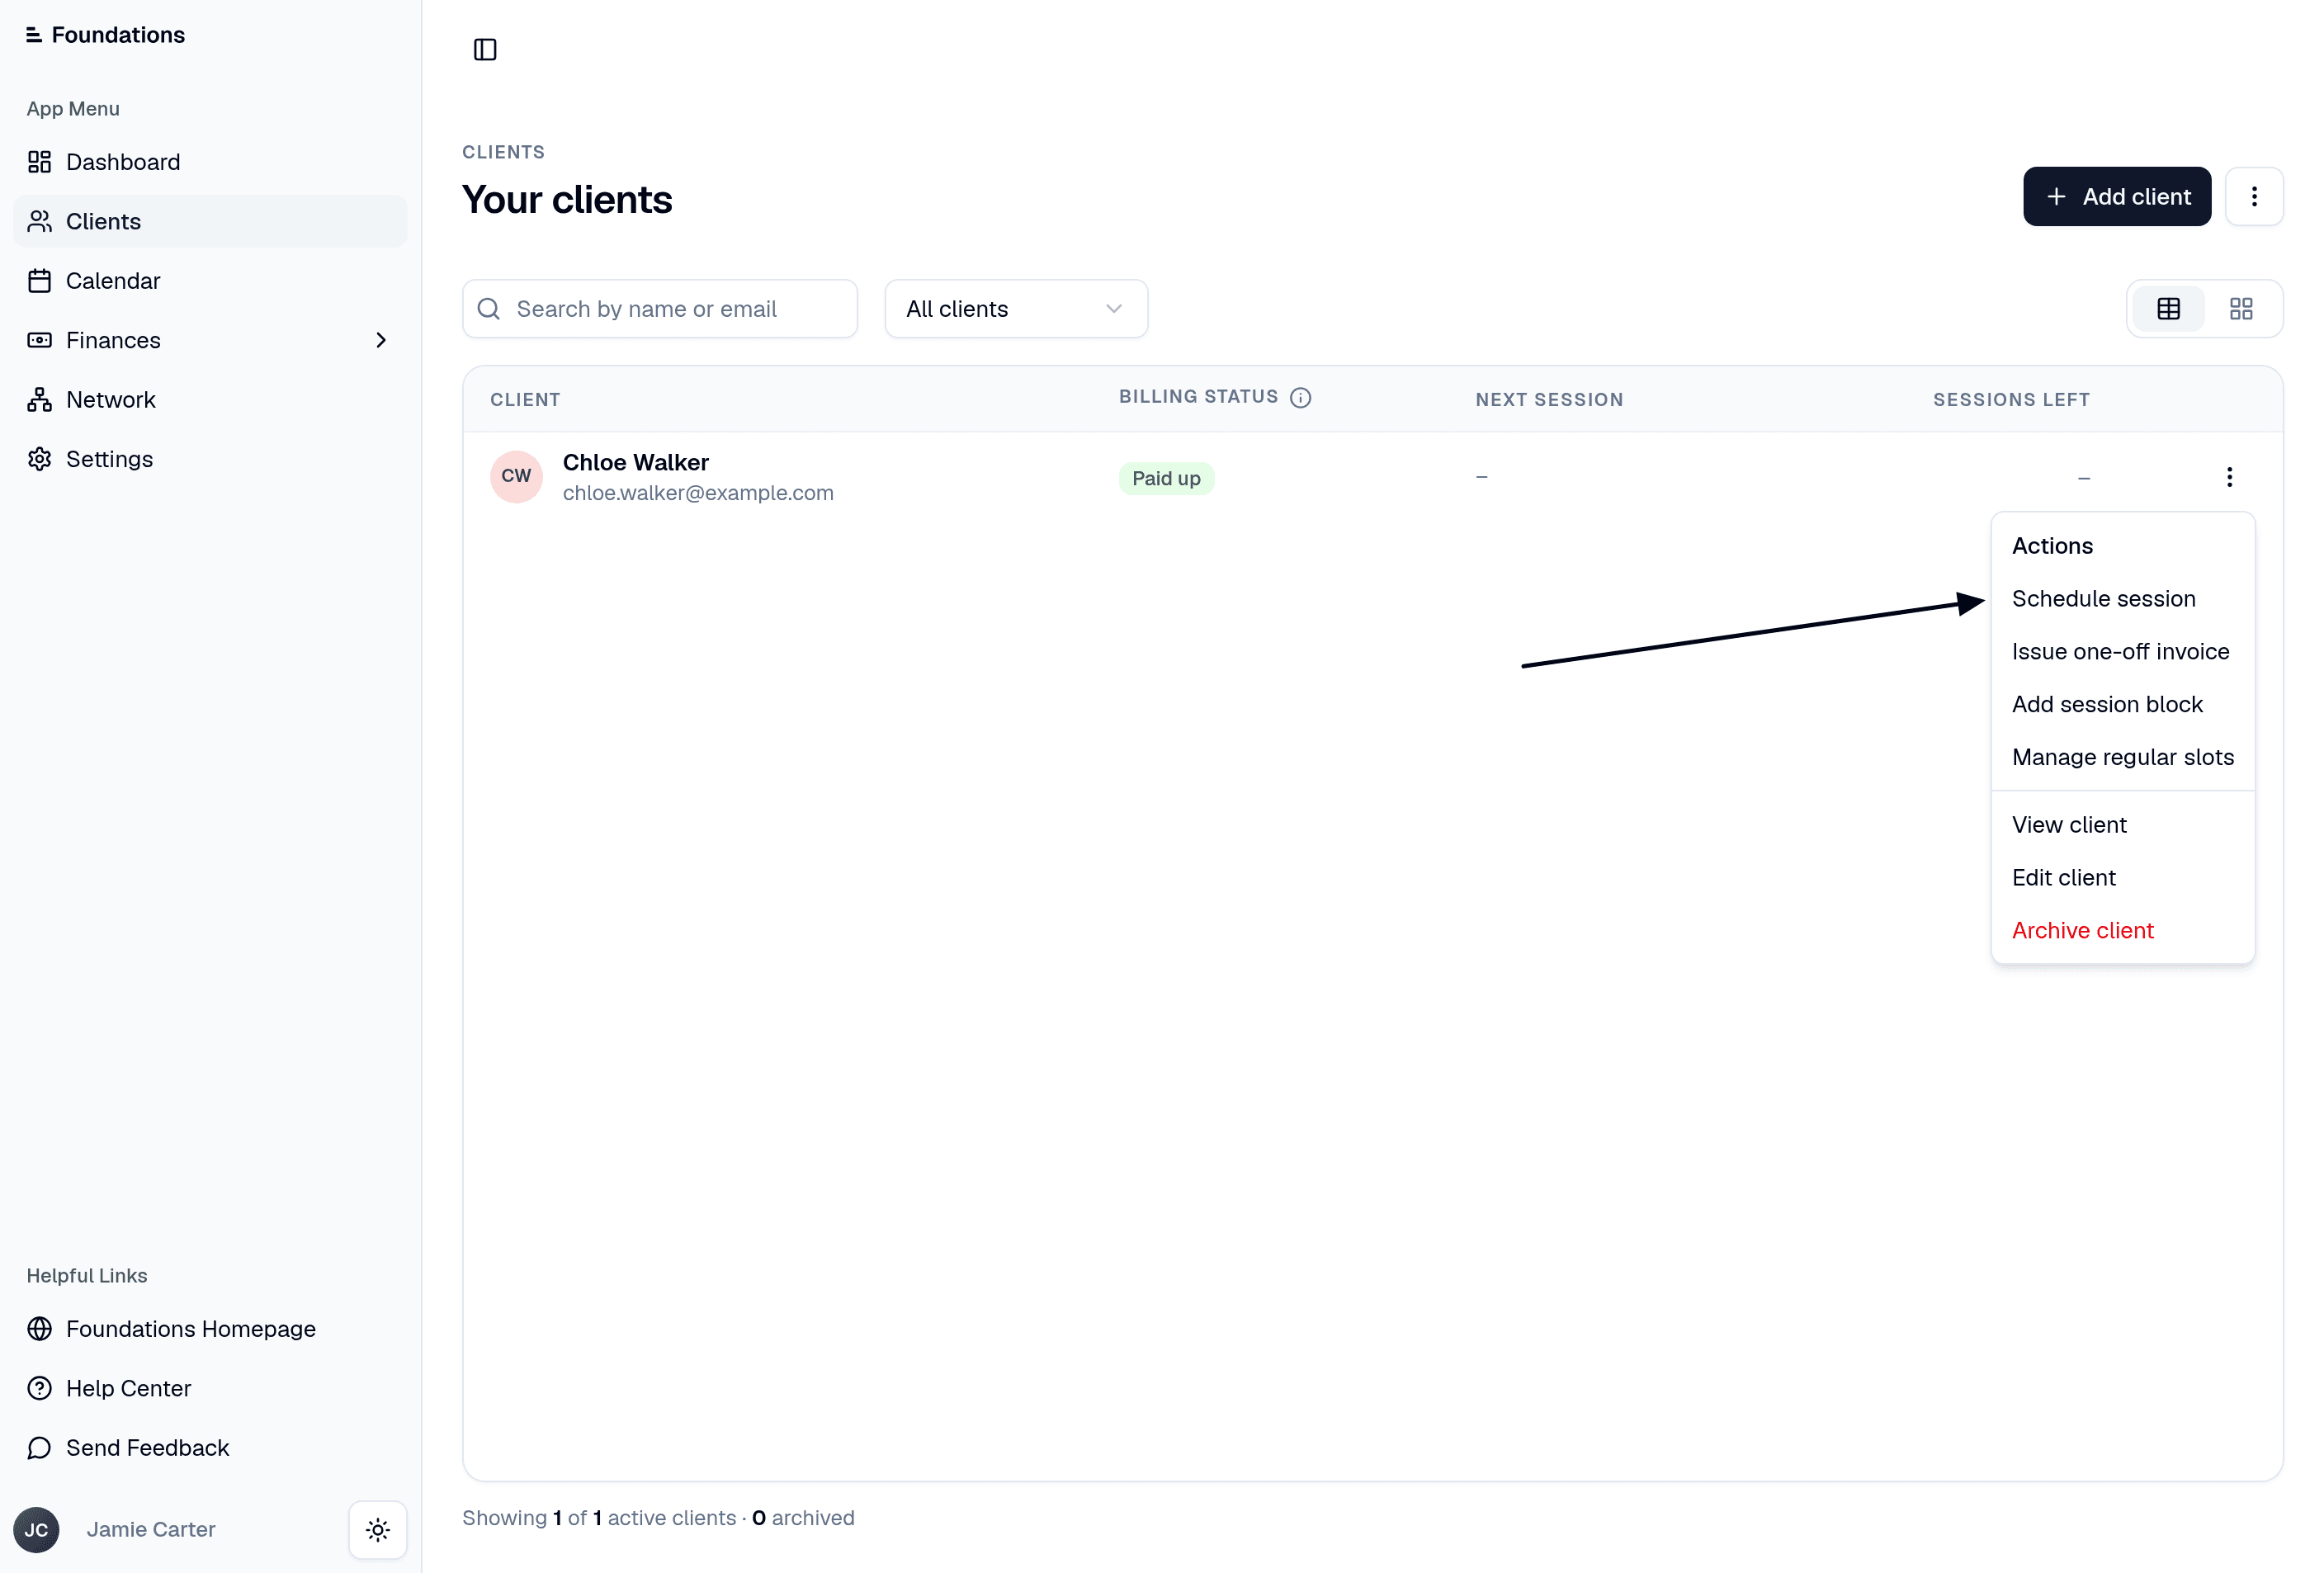Open the Foundations Homepage link

210,1329
